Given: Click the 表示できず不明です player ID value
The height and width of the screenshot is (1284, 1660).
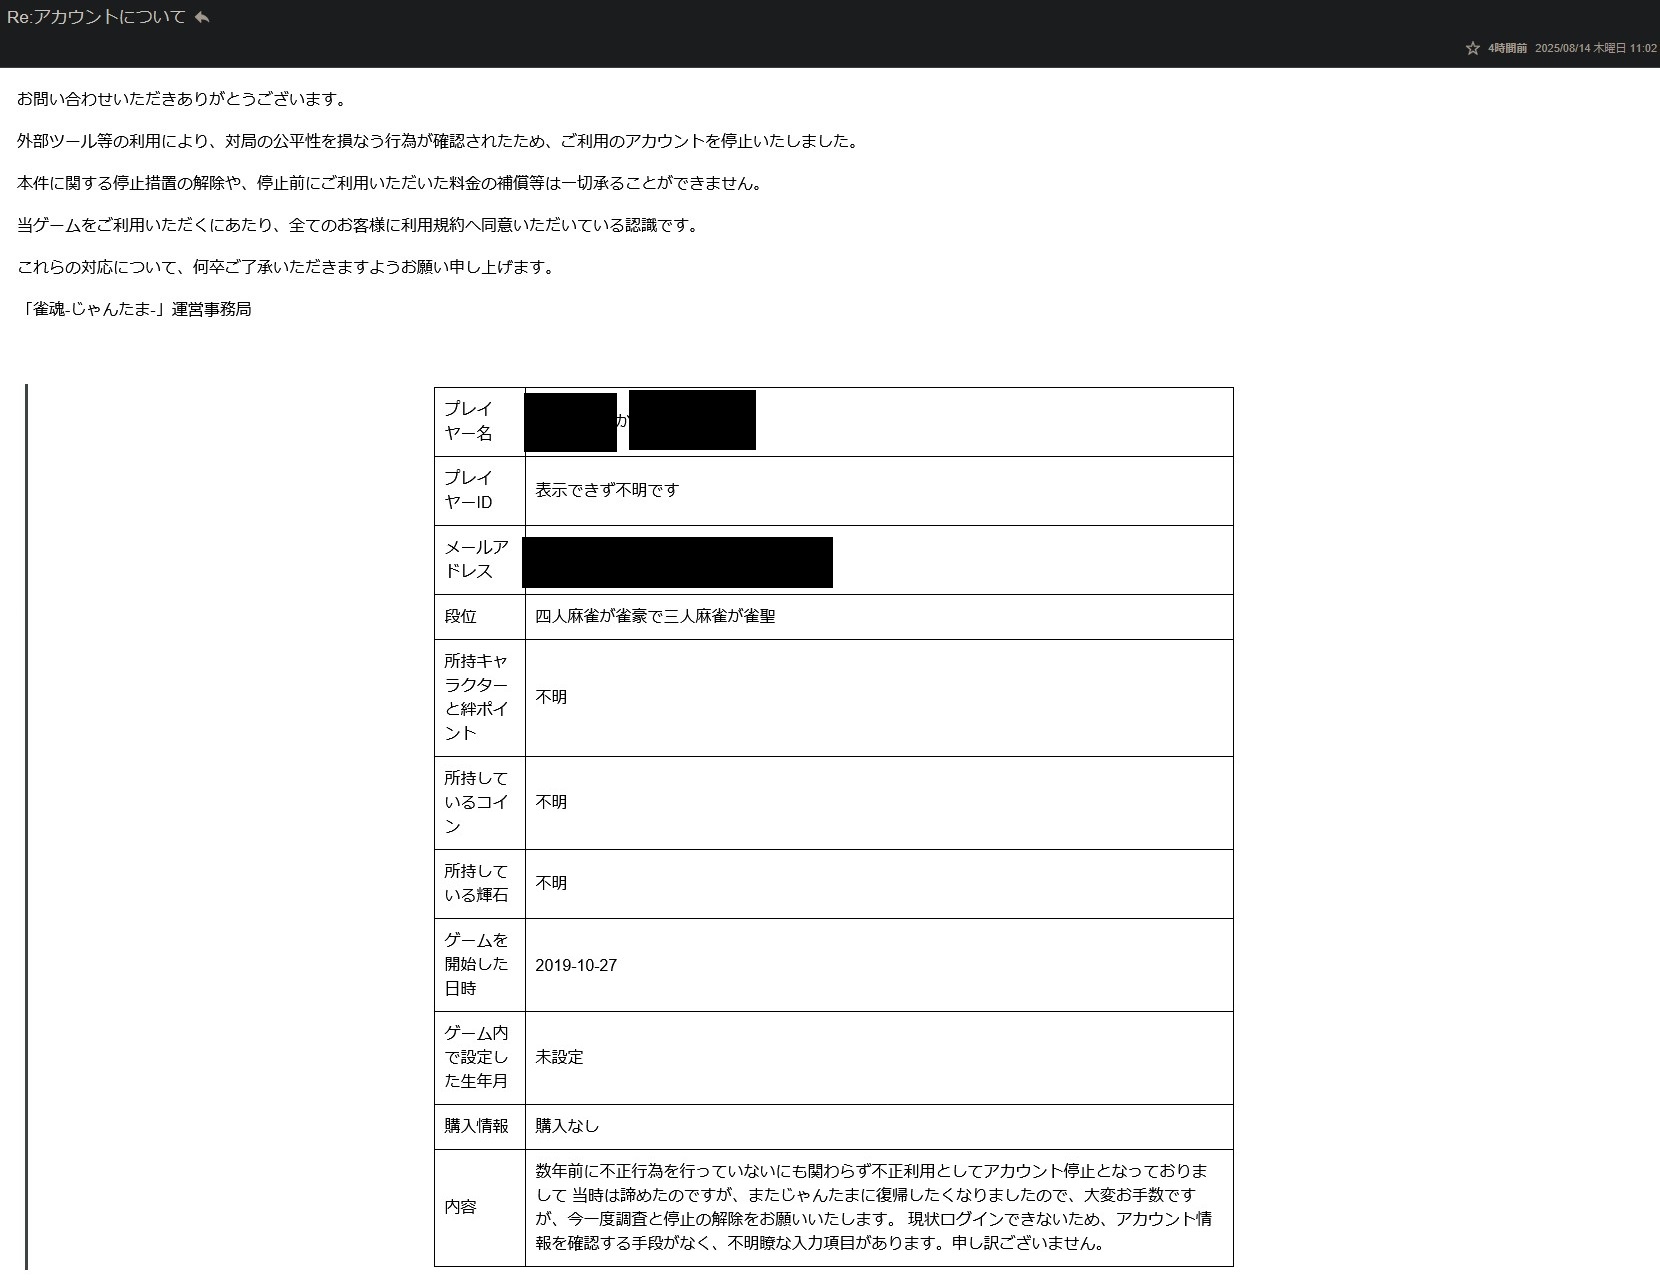Looking at the screenshot, I should [607, 490].
